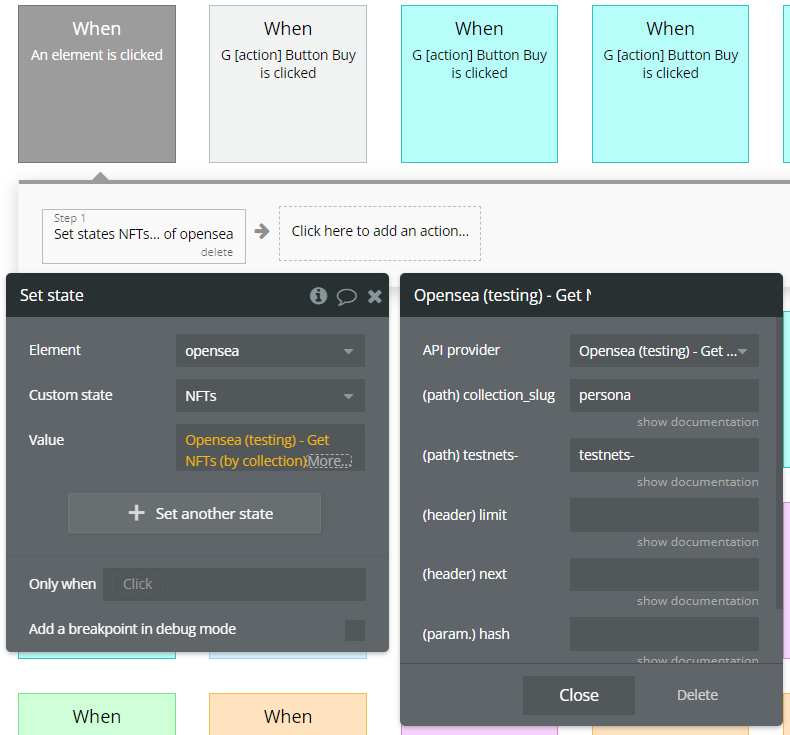Show documentation for collection_slug
This screenshot has width=790, height=735.
697,422
